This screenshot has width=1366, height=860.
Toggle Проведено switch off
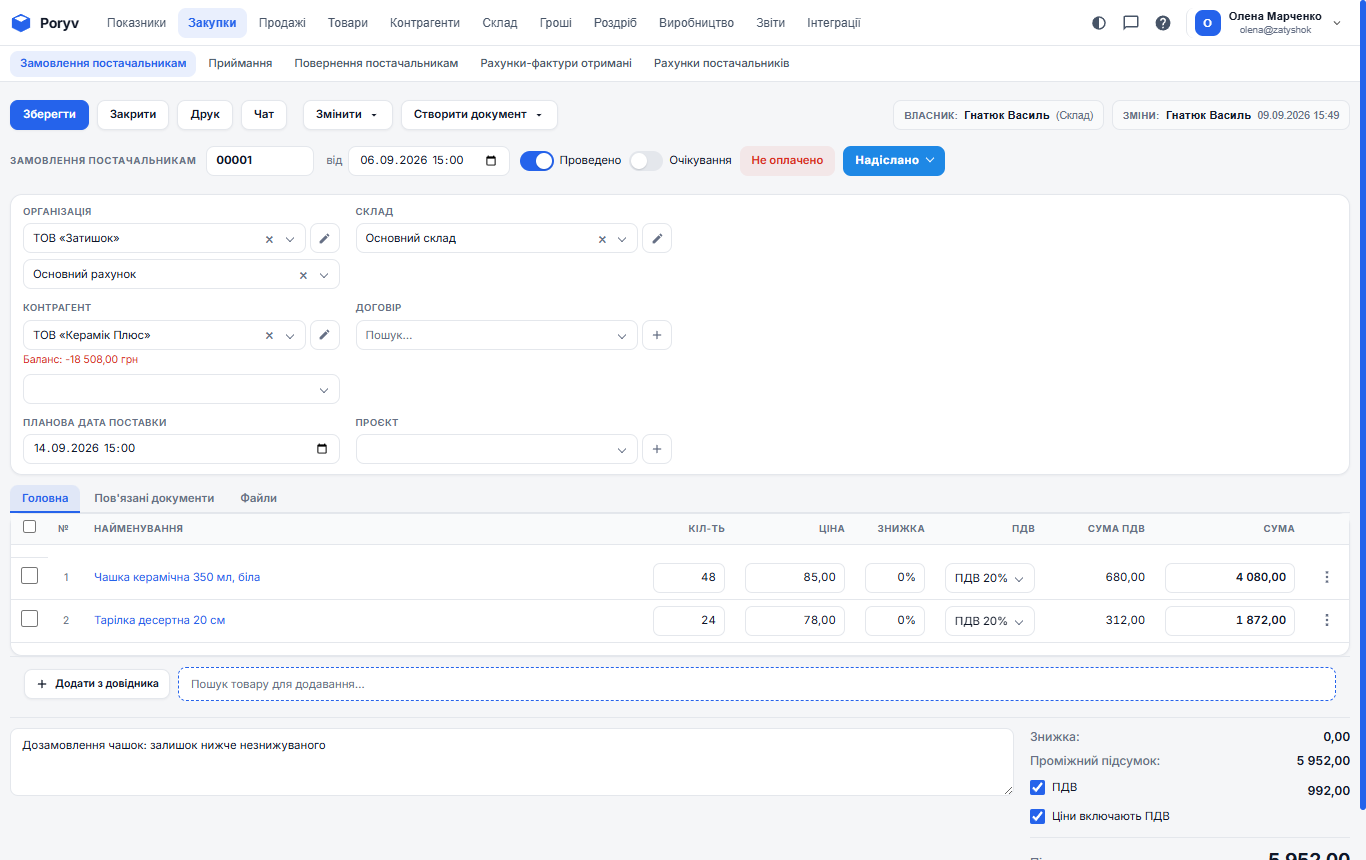pyautogui.click(x=537, y=161)
